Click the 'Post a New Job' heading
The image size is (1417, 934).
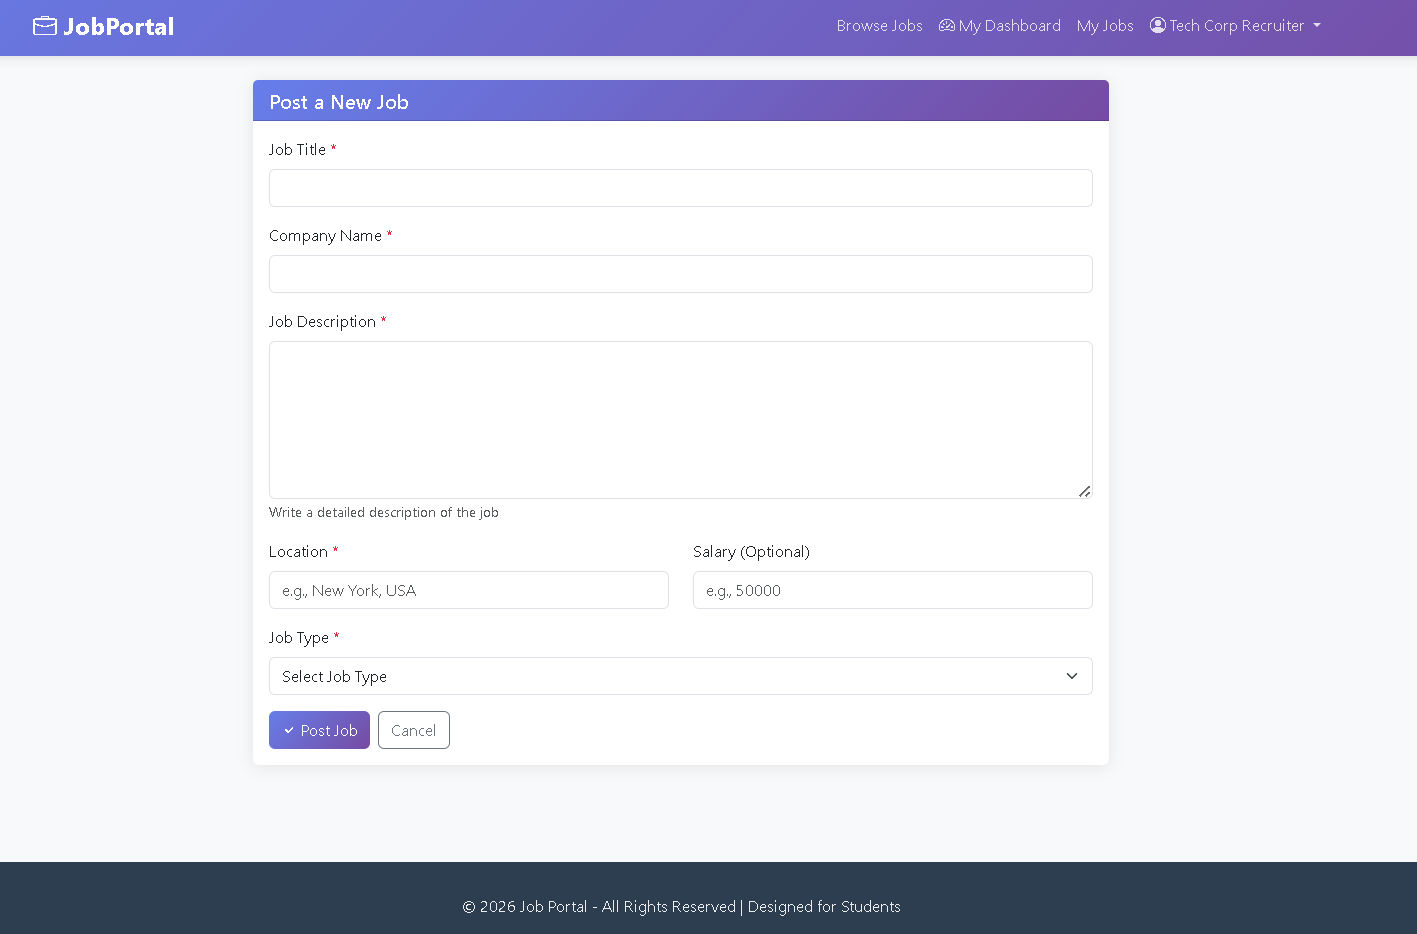coord(339,102)
